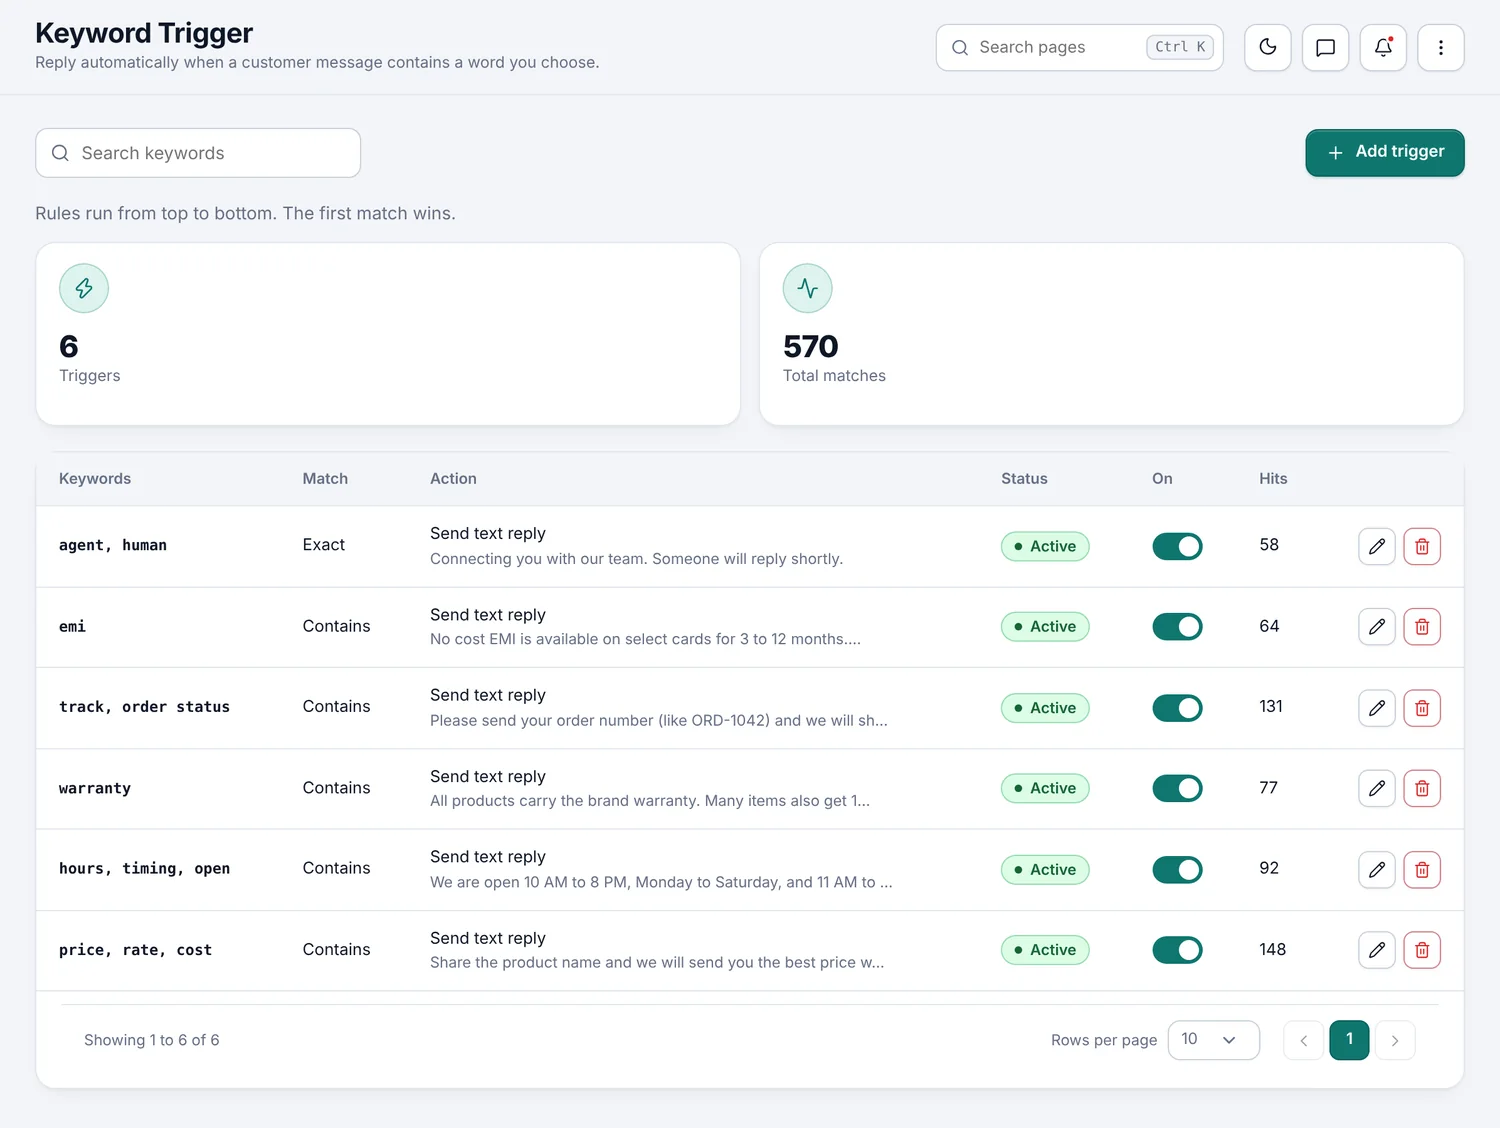This screenshot has height=1128, width=1500.
Task: Edit the track, order status trigger
Action: coord(1377,708)
